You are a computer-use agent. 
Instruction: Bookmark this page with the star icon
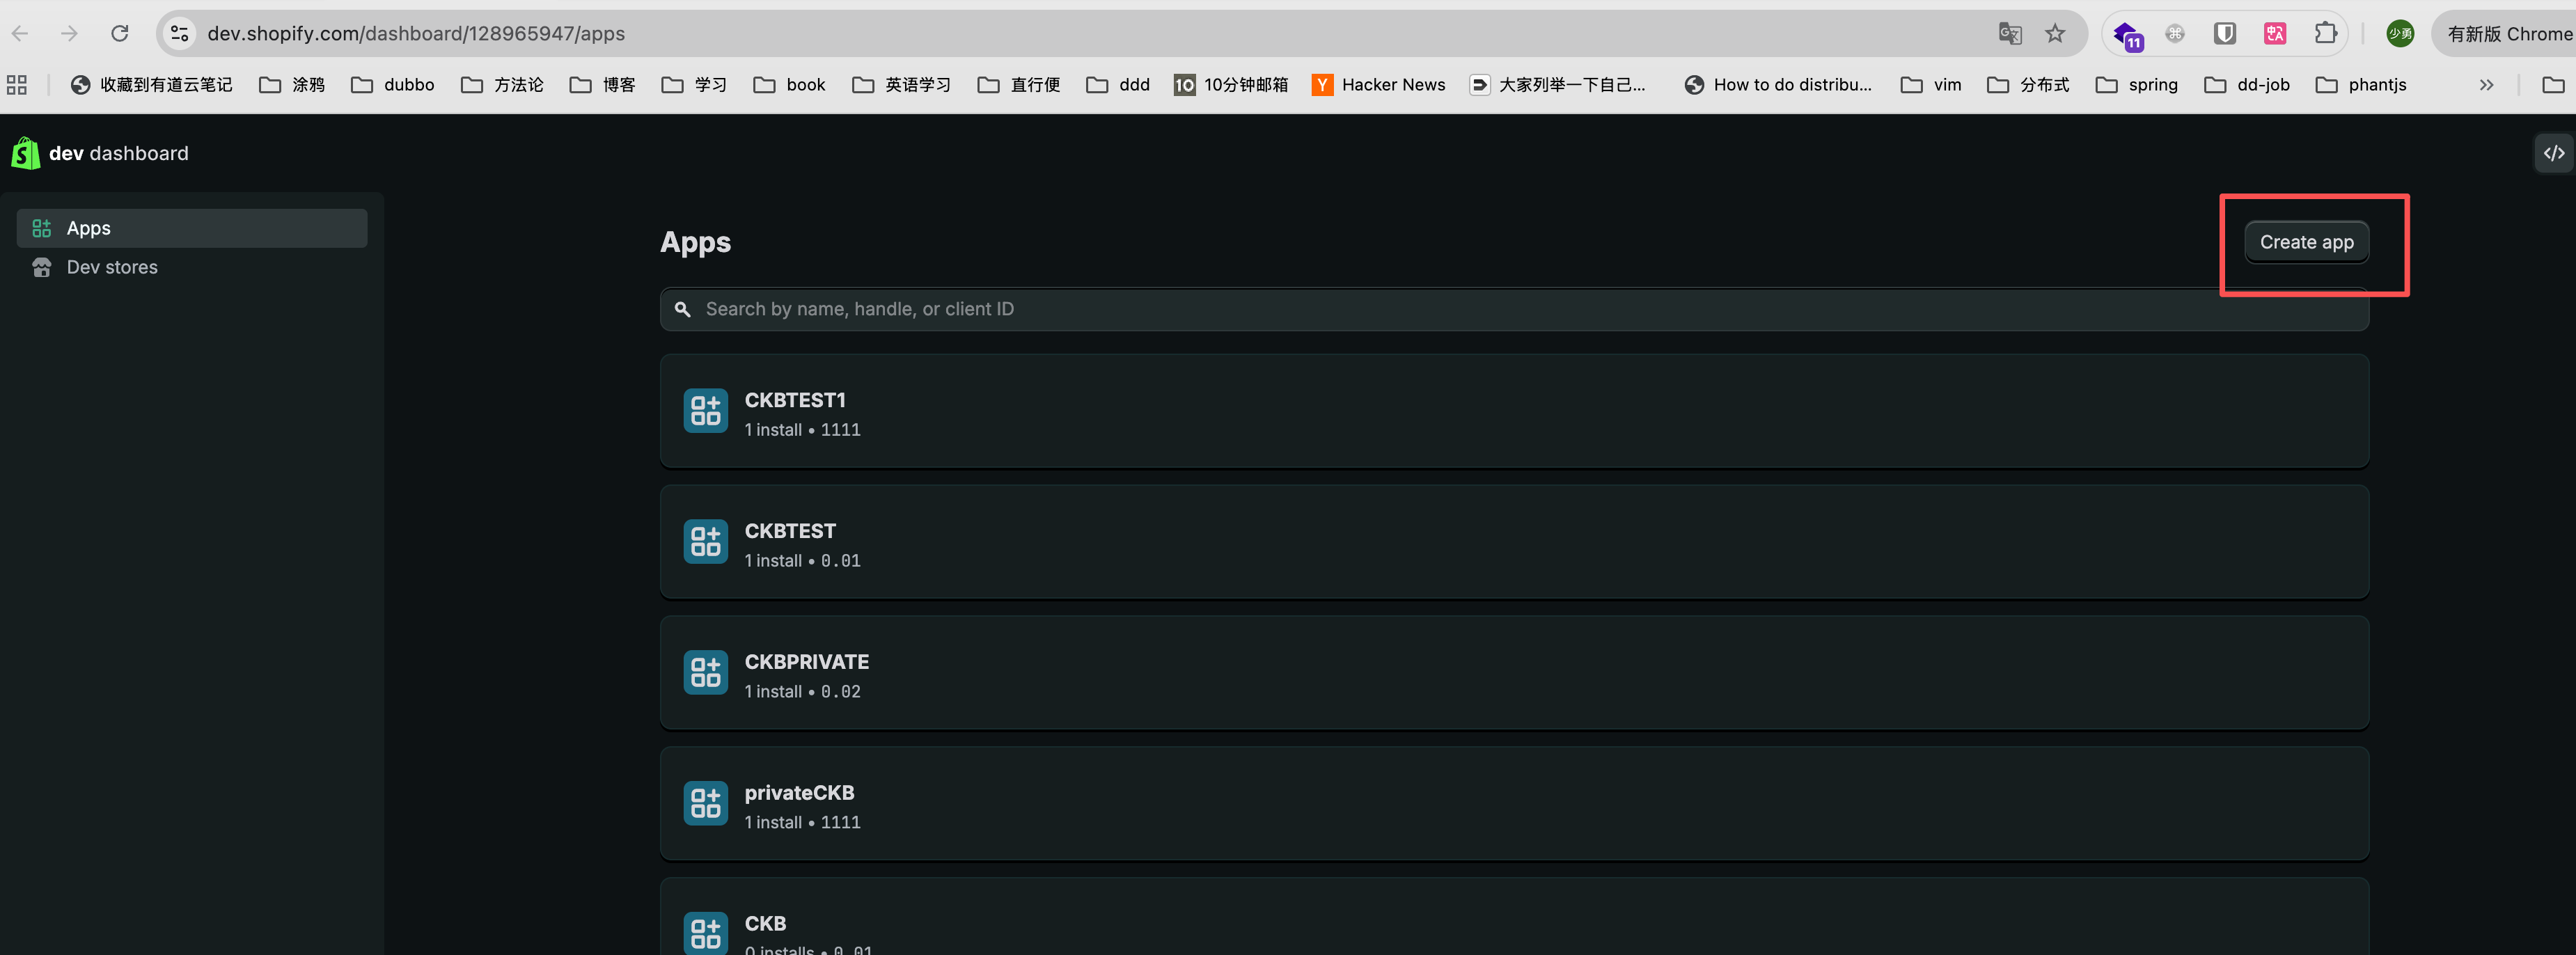coord(2055,34)
